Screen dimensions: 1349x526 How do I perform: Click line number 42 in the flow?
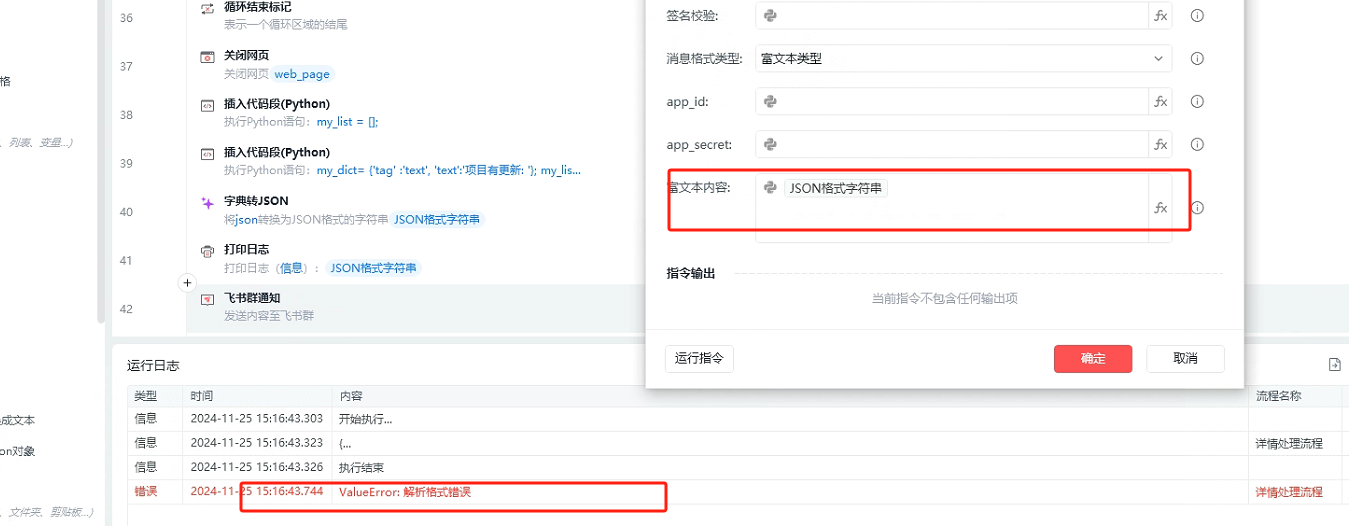(x=126, y=309)
